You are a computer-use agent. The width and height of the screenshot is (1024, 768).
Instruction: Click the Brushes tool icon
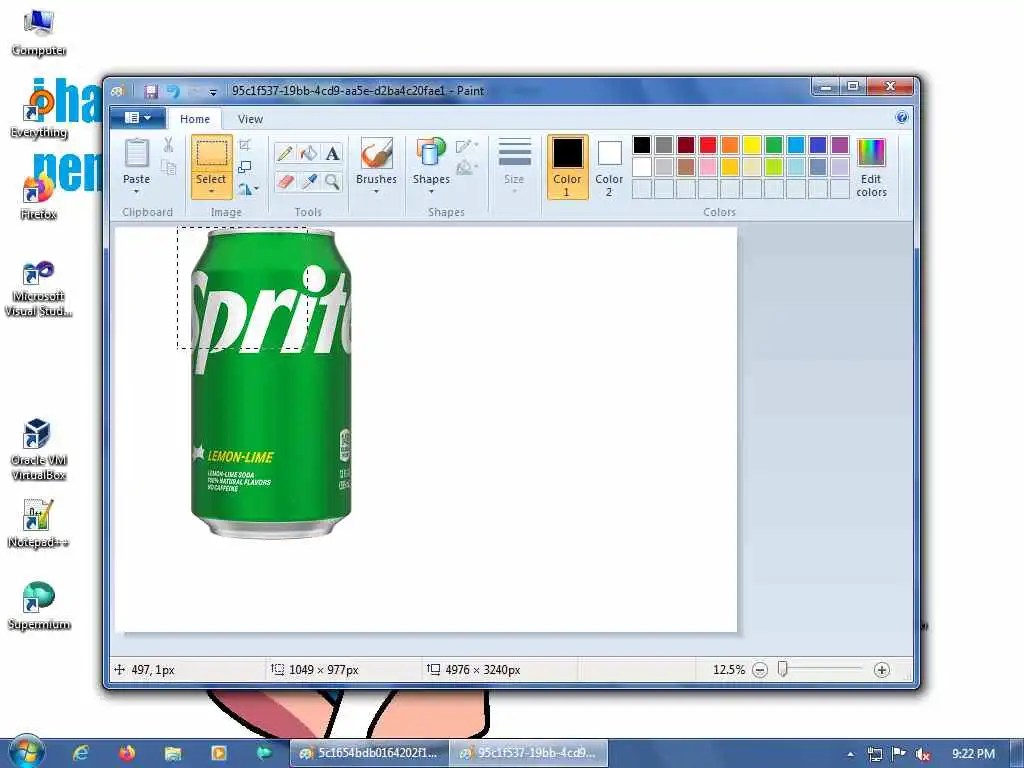point(376,153)
